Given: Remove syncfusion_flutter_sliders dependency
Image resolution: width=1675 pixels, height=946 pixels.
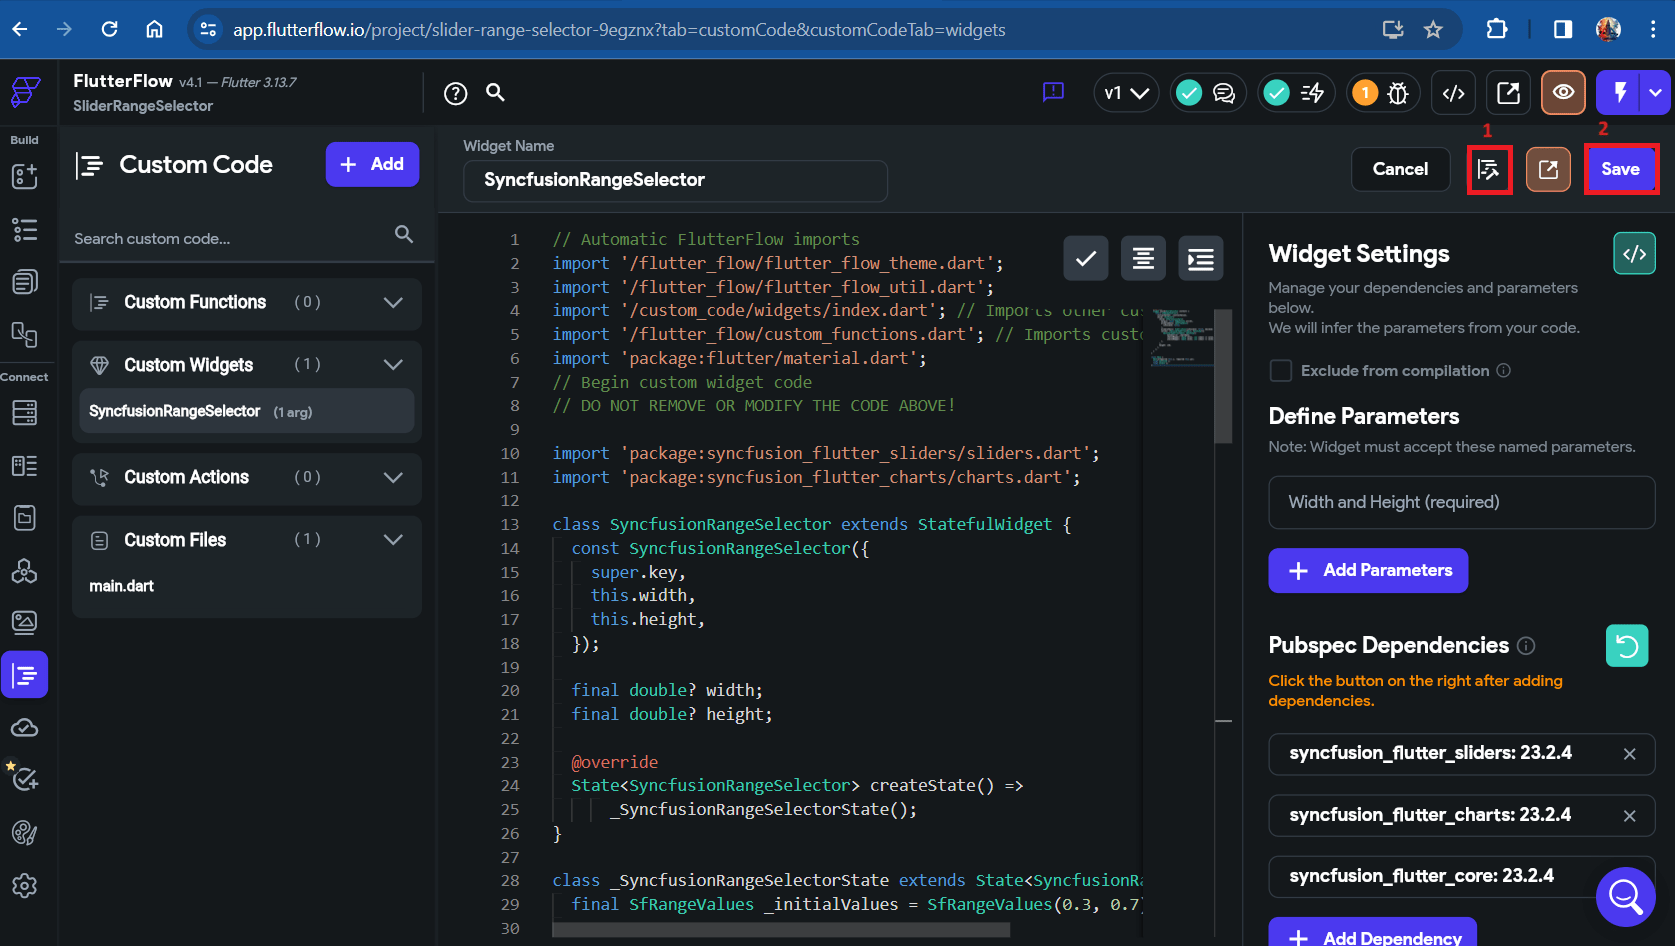Looking at the screenshot, I should 1629,754.
